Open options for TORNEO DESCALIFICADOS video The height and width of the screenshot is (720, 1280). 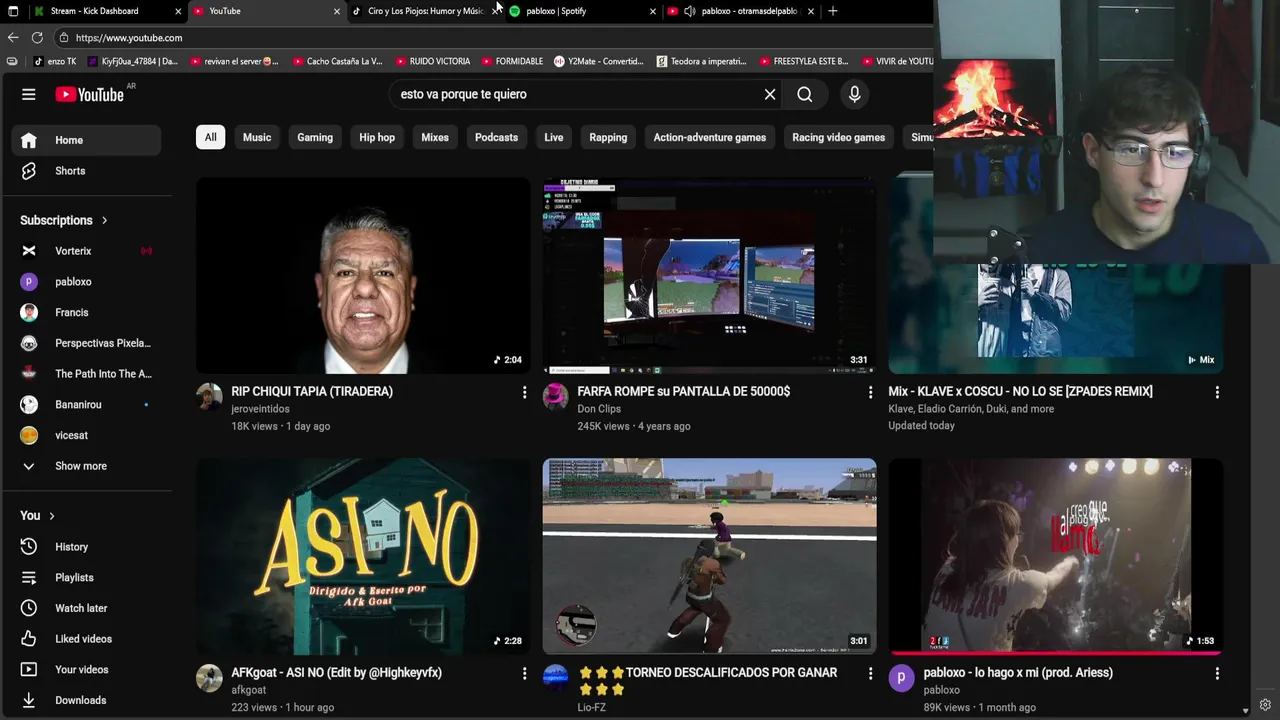pyautogui.click(x=870, y=674)
